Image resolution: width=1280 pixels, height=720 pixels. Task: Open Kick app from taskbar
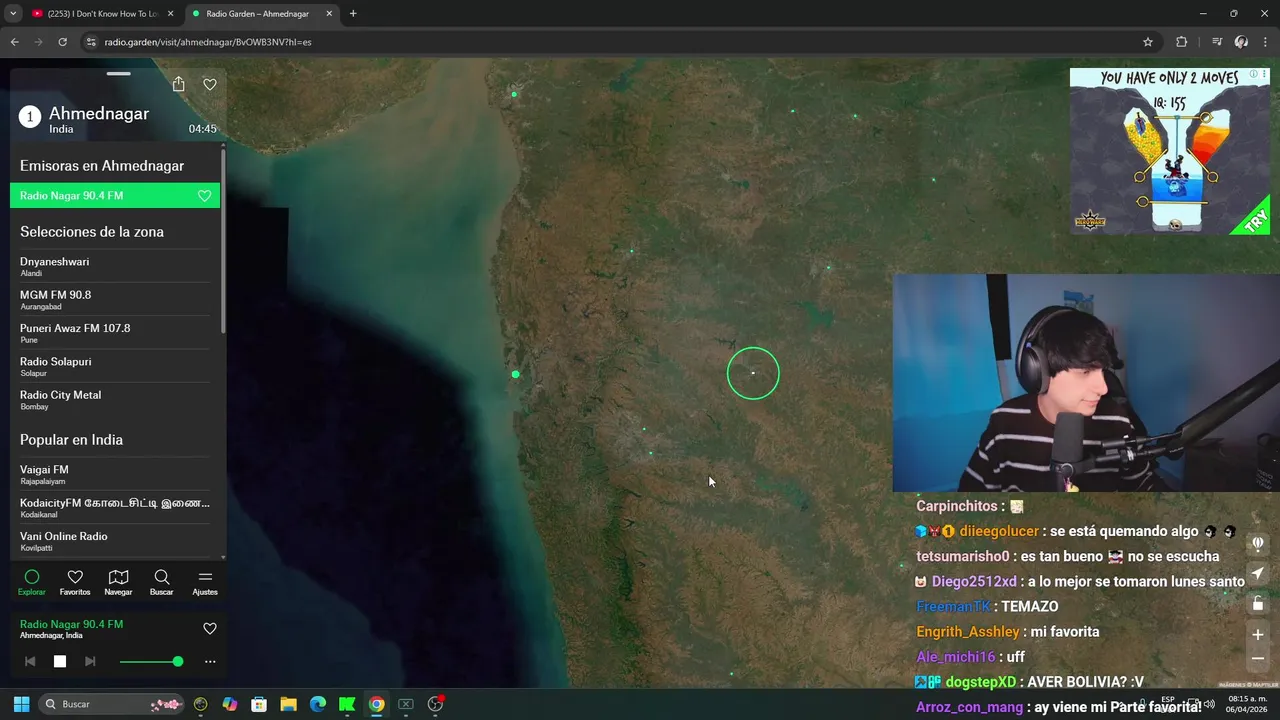(347, 704)
